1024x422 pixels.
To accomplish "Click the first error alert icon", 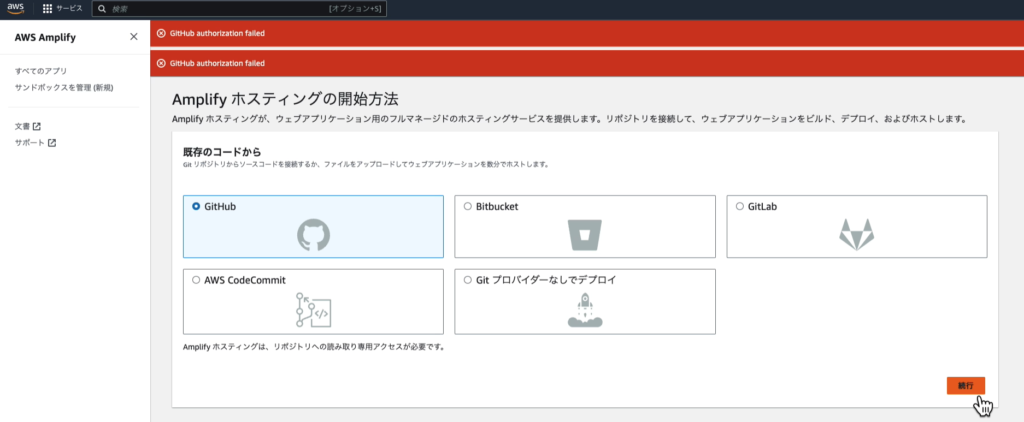I will 162,33.
